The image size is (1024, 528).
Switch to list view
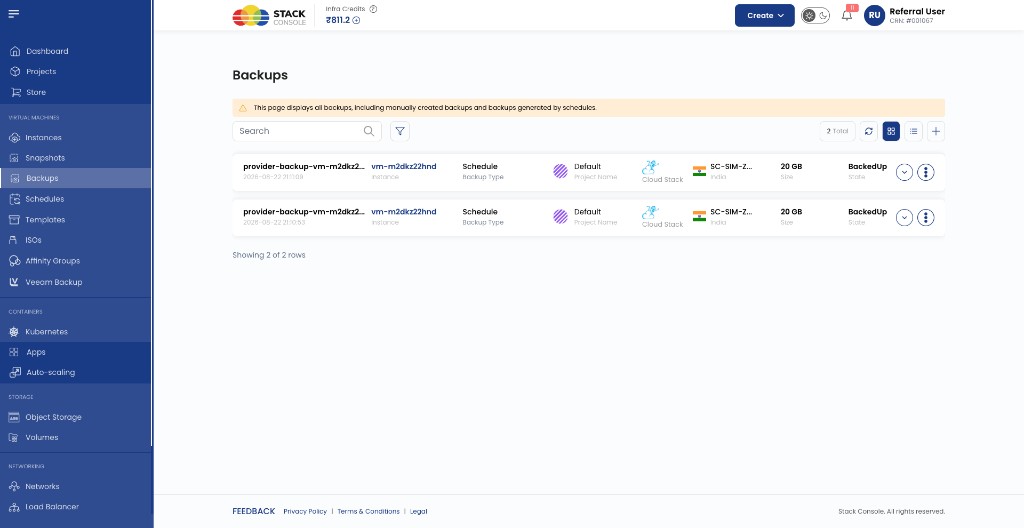pyautogui.click(x=914, y=131)
